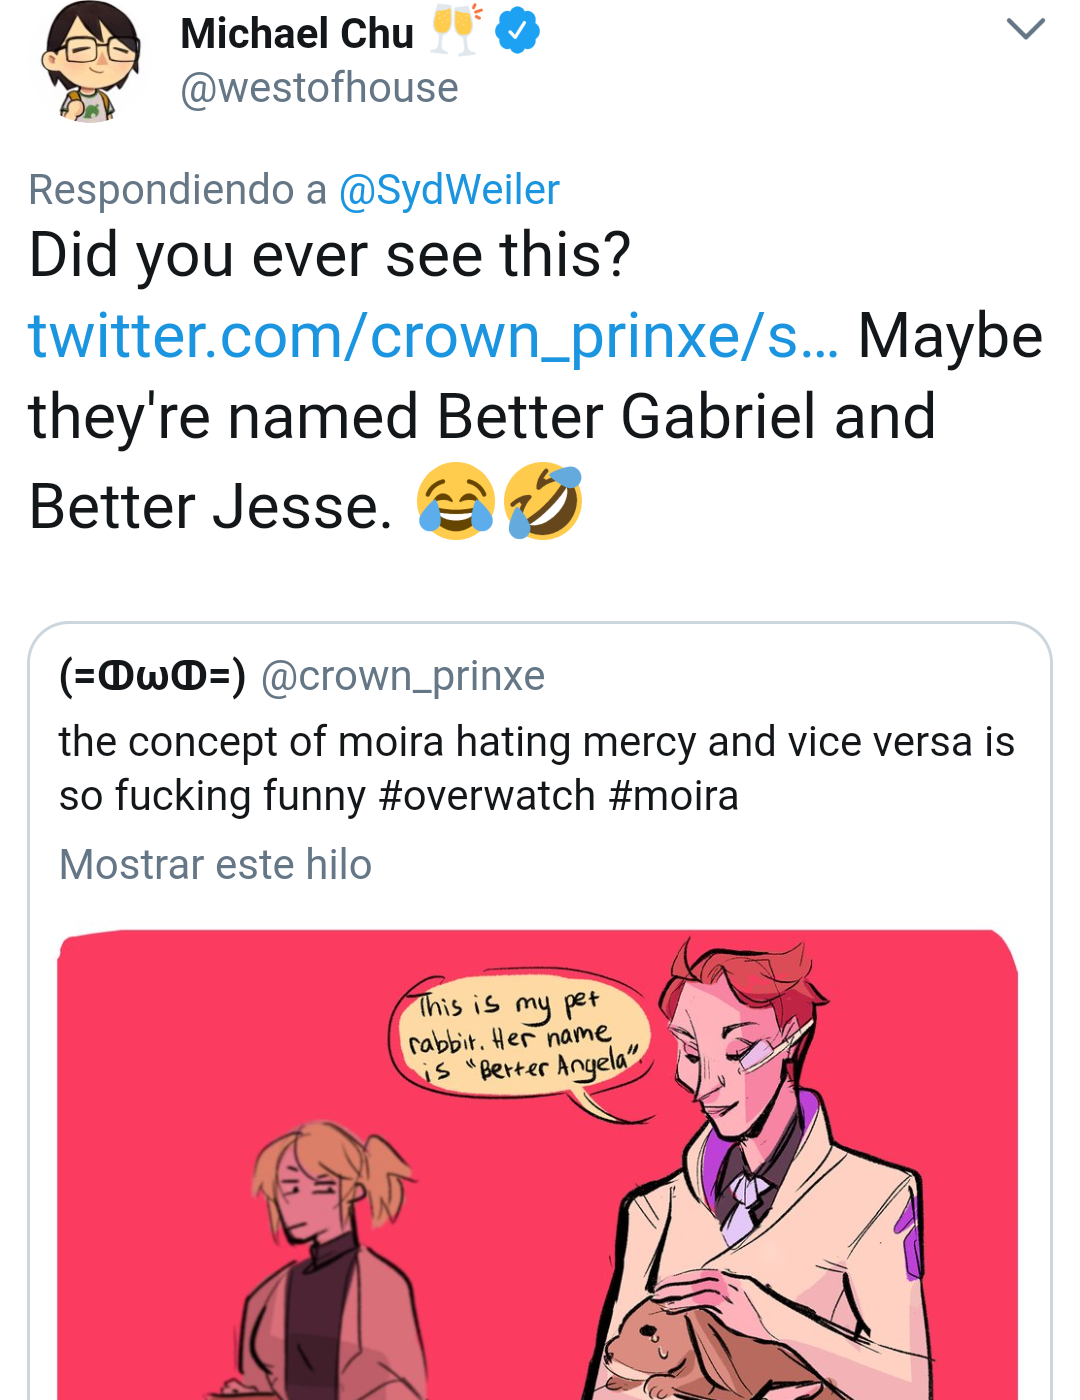Open the @SydWeiler mention link

pyautogui.click(x=449, y=190)
